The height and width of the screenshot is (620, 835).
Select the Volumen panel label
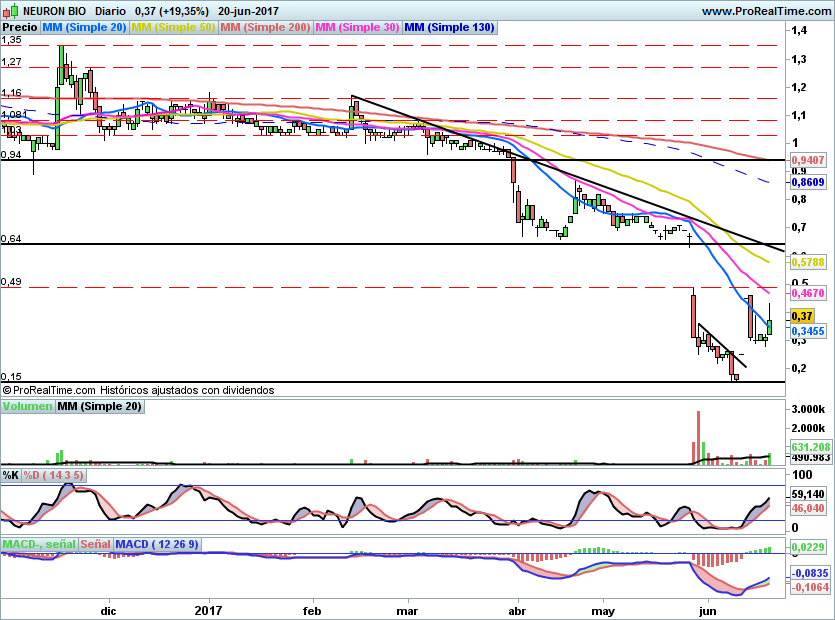[28, 406]
